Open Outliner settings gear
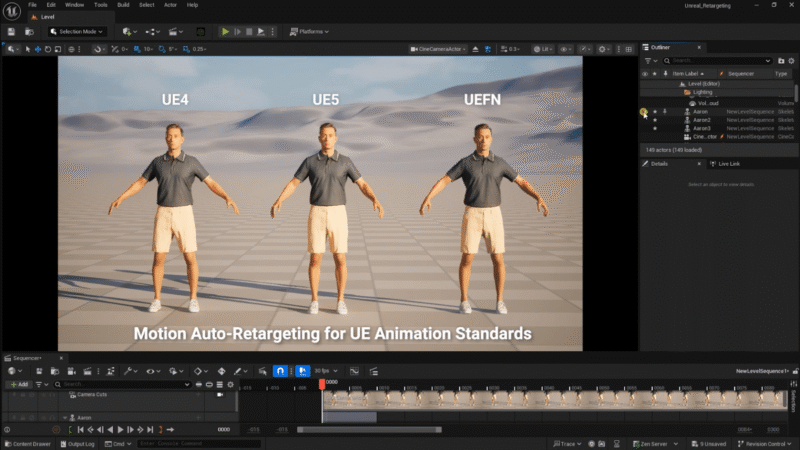Screen dimensions: 800x450 791,61
